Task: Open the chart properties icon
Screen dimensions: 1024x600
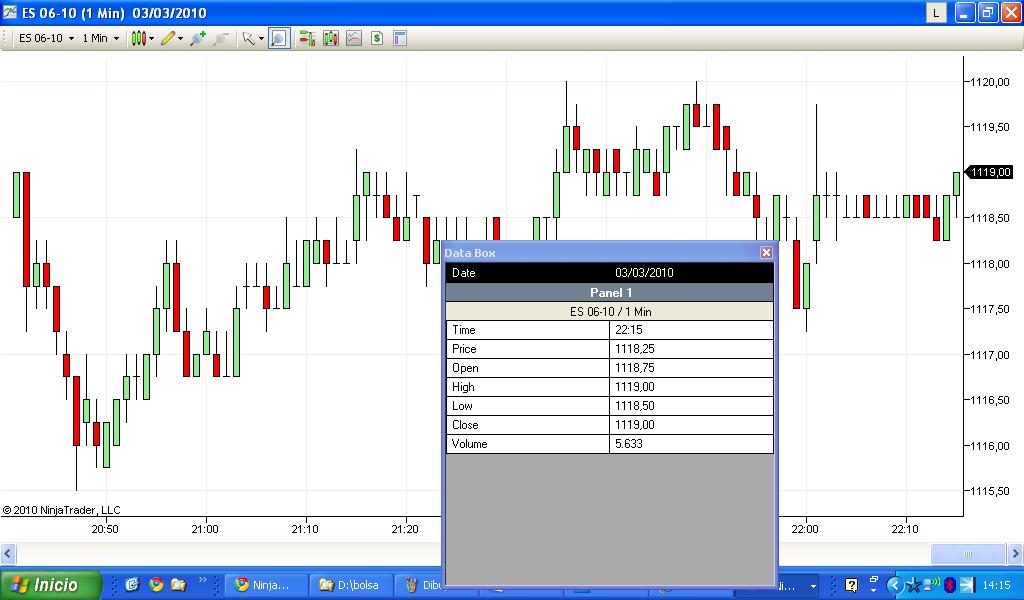Action: (400, 39)
